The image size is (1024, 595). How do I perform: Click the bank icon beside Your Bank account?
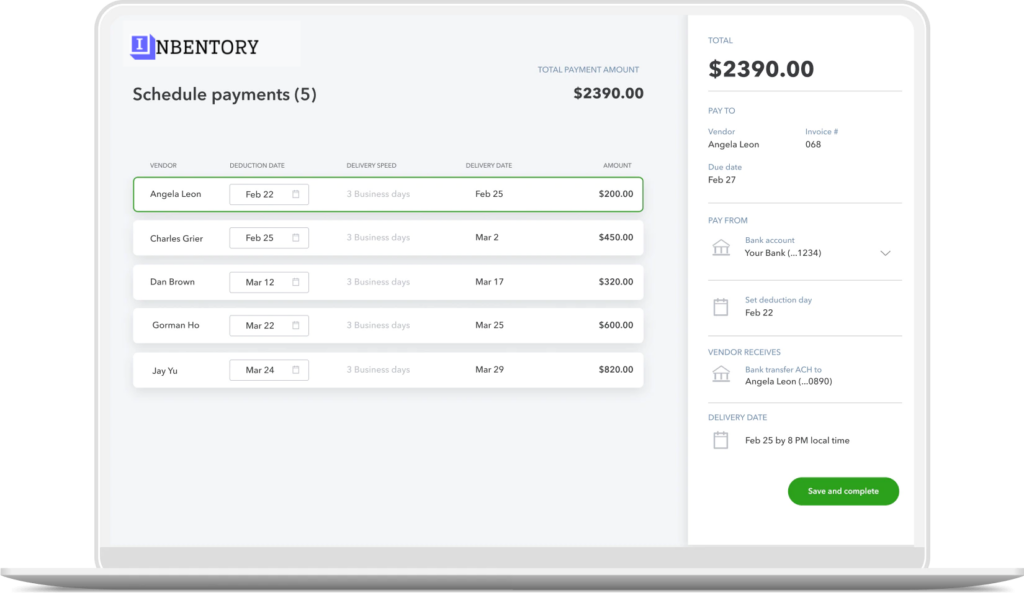[x=720, y=247]
